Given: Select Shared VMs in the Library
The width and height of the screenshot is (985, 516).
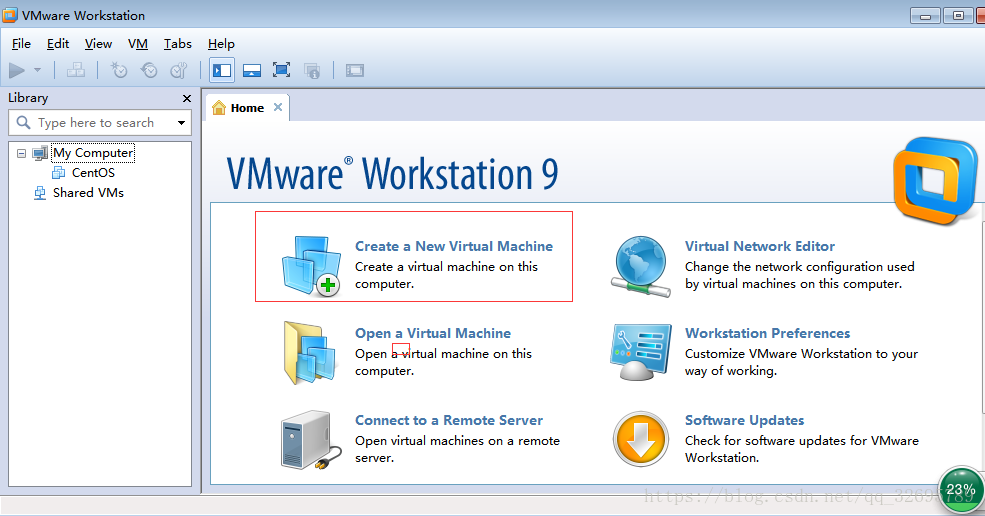Looking at the screenshot, I should [88, 192].
